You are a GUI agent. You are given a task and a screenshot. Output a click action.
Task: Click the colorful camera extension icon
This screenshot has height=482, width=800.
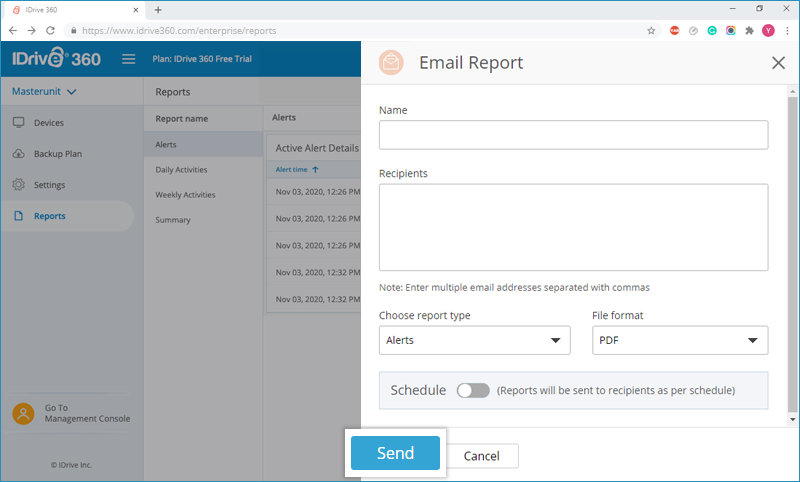pos(731,31)
